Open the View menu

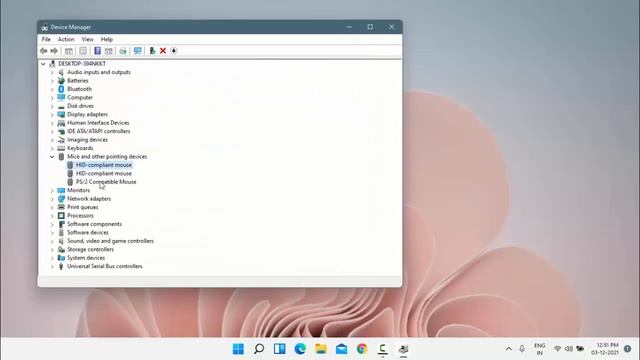tap(87, 39)
